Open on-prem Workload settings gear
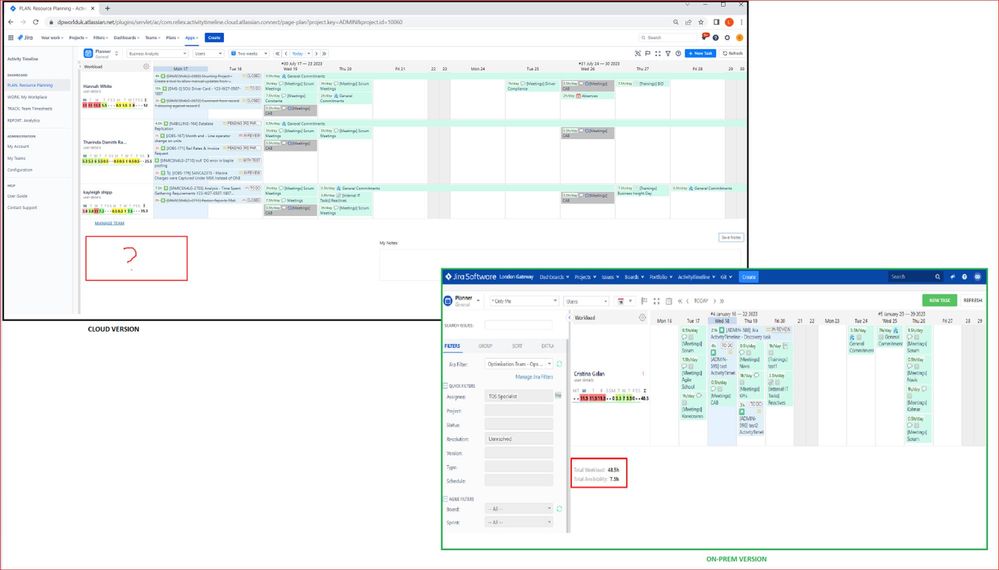This screenshot has width=999, height=570. click(x=642, y=317)
